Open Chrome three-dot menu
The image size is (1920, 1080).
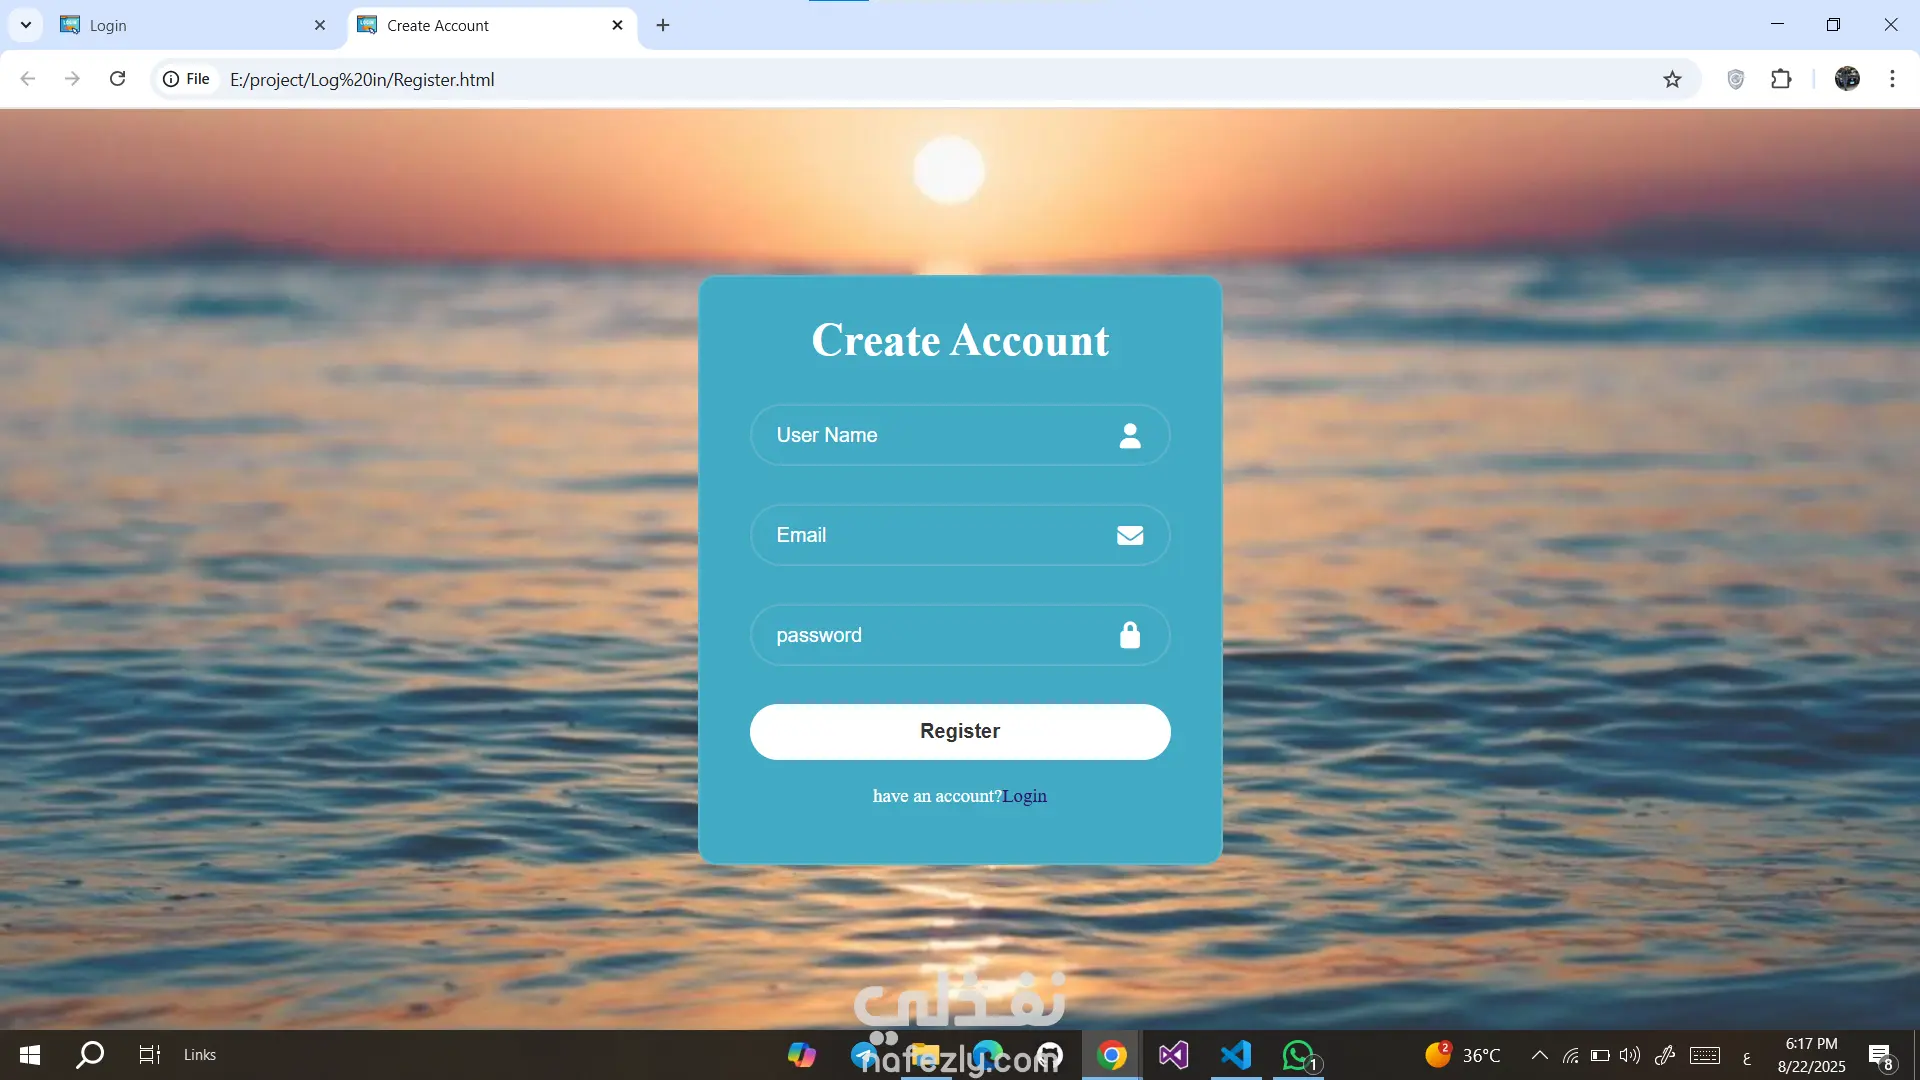(1892, 79)
